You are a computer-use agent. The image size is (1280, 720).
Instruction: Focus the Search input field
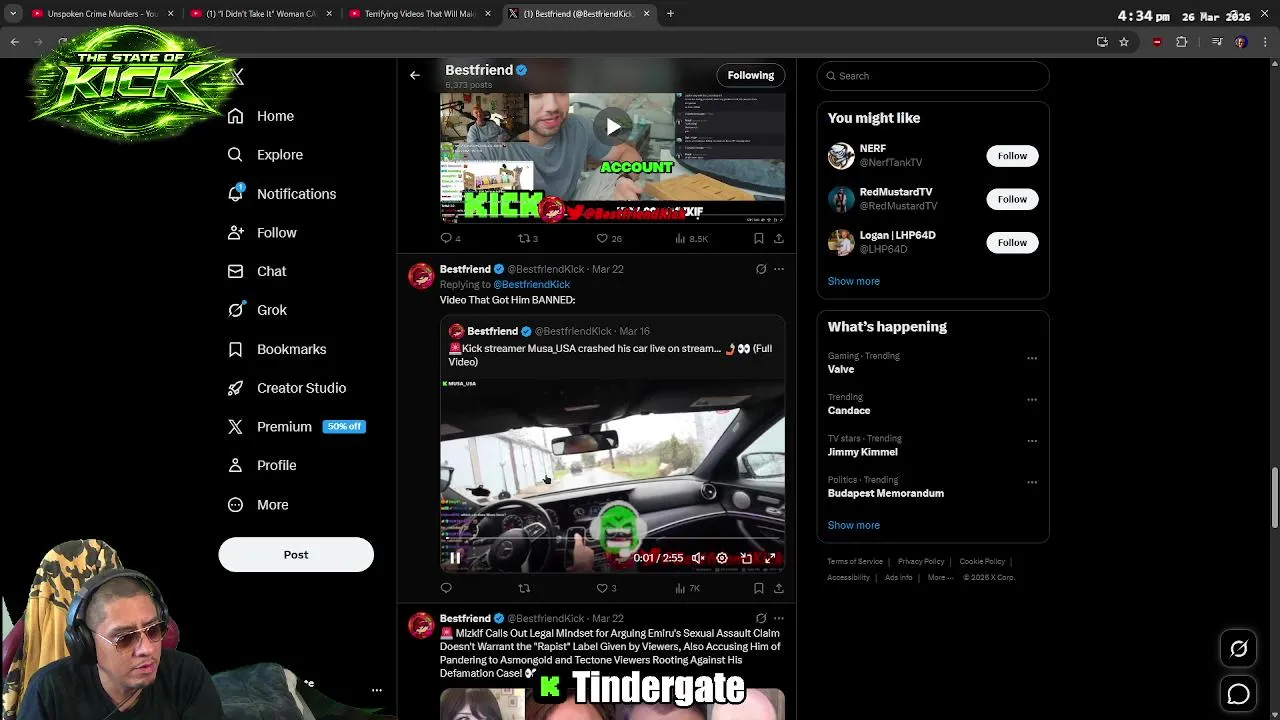(x=933, y=76)
